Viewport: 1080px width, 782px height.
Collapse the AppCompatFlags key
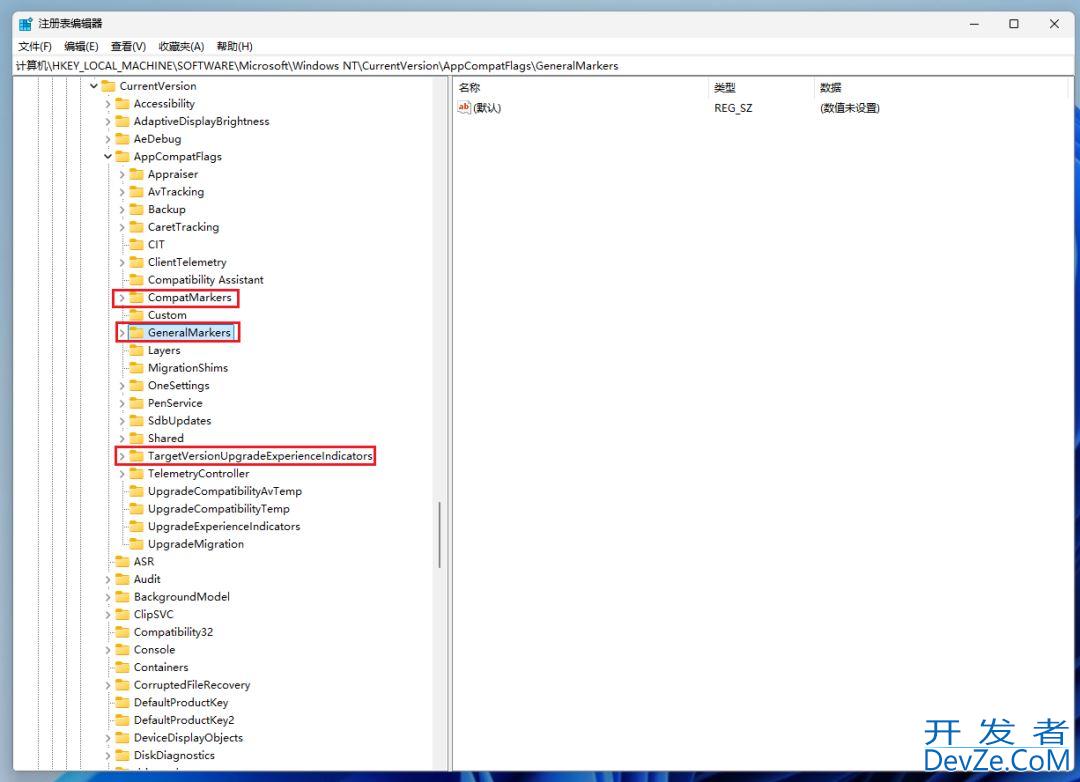(x=107, y=156)
